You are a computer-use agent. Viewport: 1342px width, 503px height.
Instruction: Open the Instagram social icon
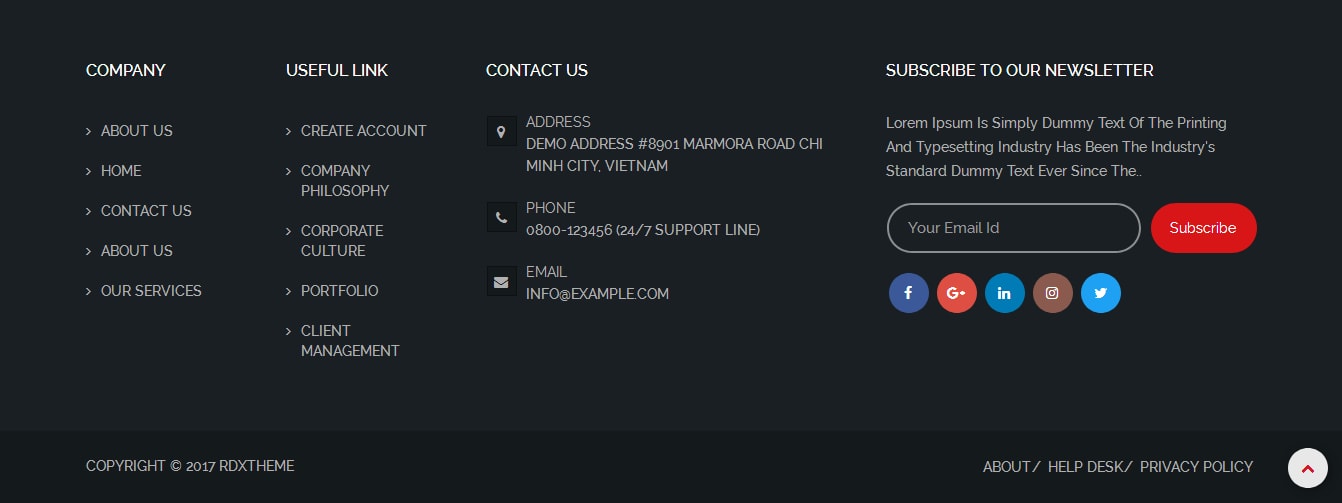click(1052, 293)
